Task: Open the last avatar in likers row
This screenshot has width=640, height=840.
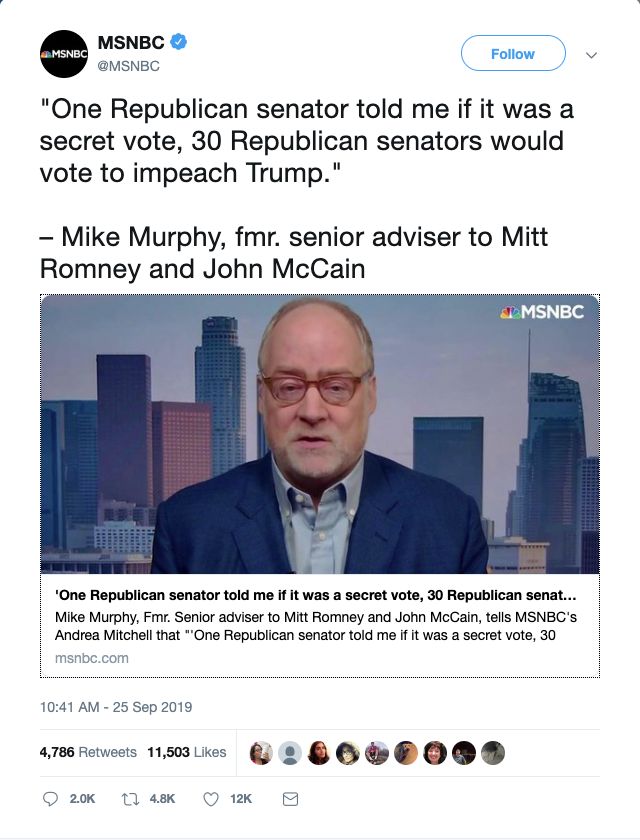Action: coord(493,753)
